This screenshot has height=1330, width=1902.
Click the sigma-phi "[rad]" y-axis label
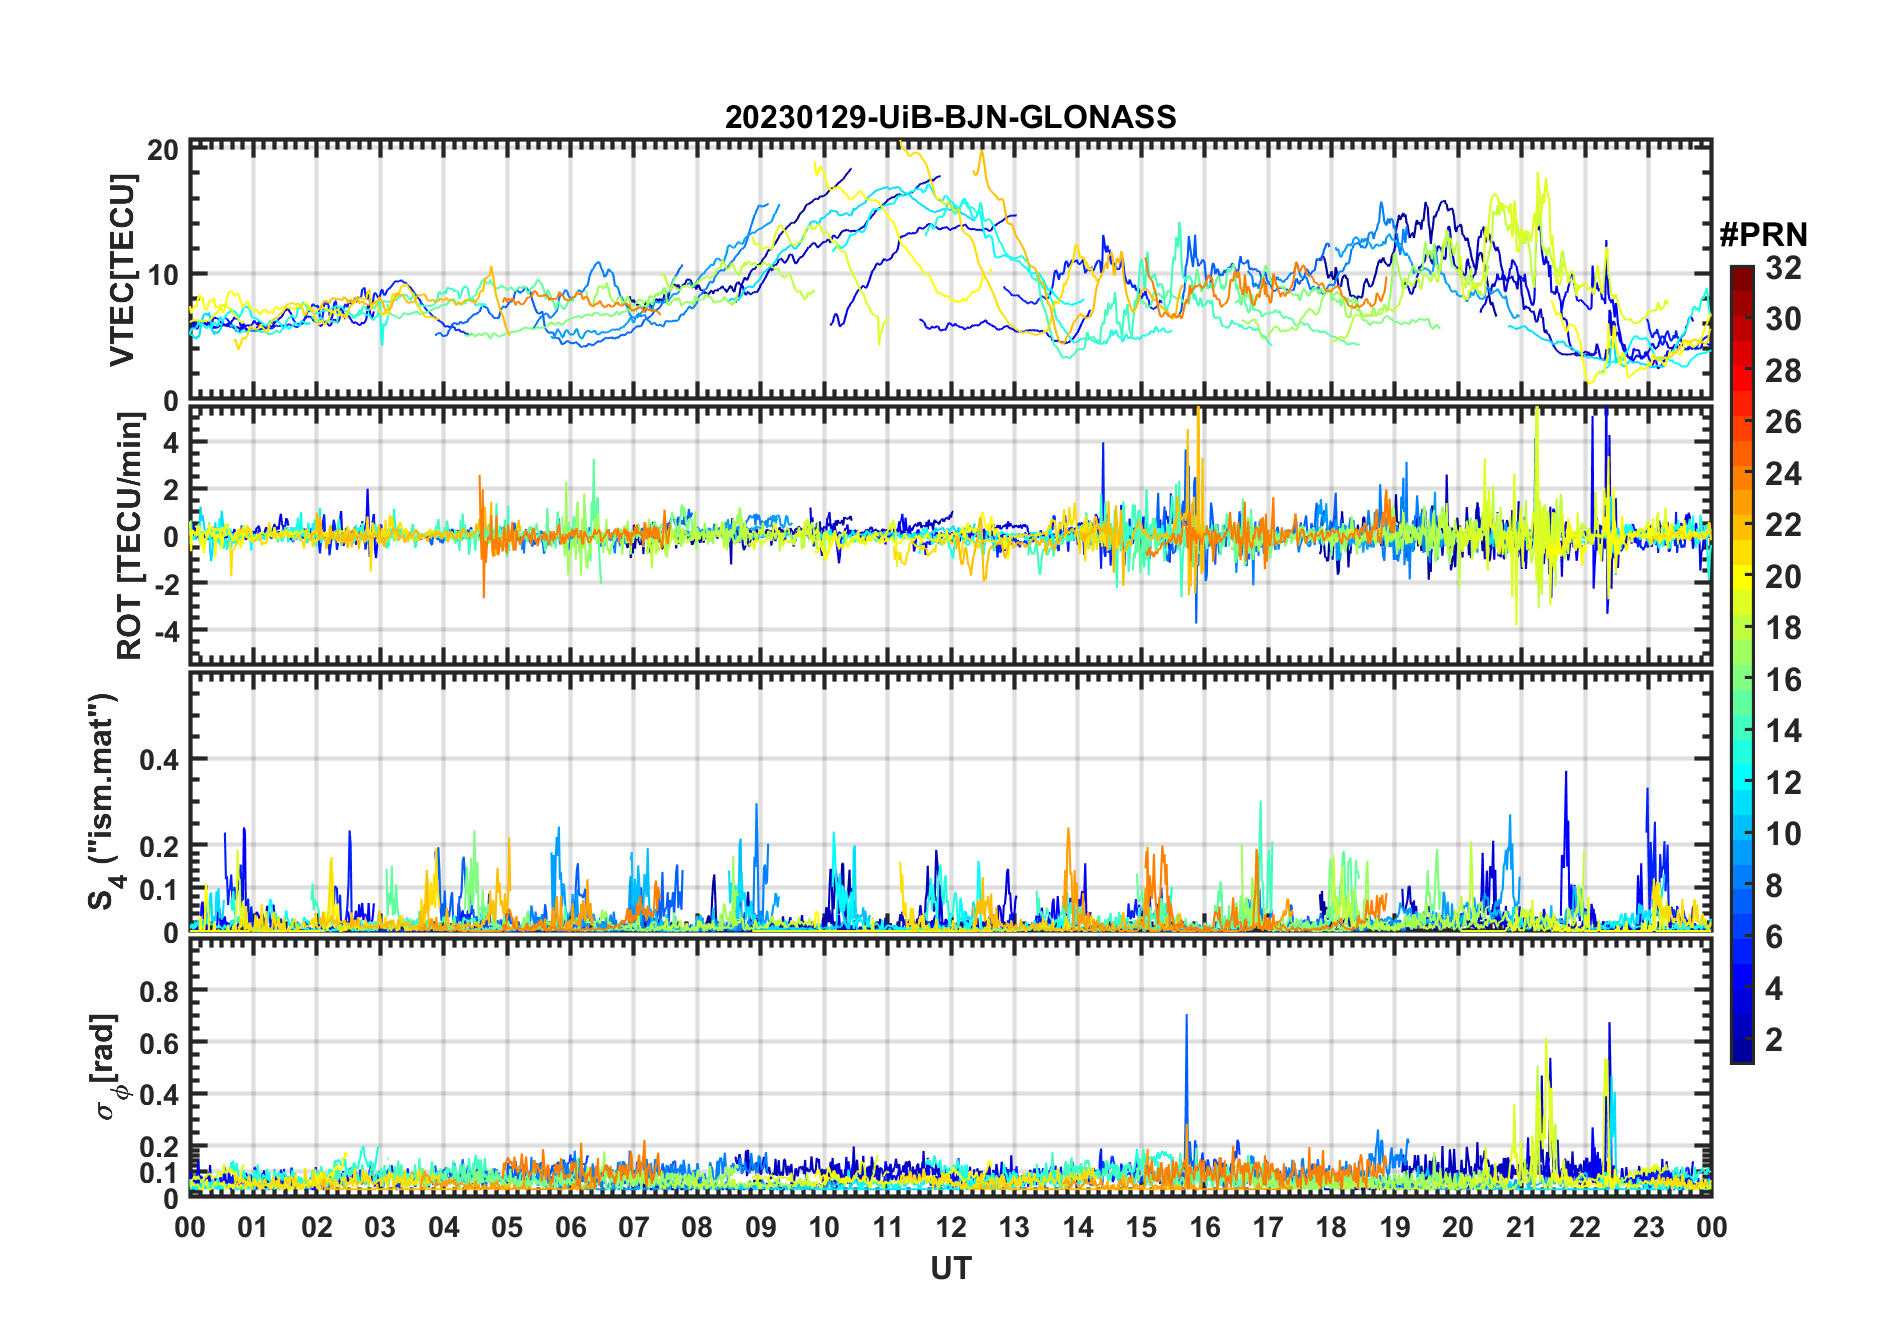click(107, 1067)
